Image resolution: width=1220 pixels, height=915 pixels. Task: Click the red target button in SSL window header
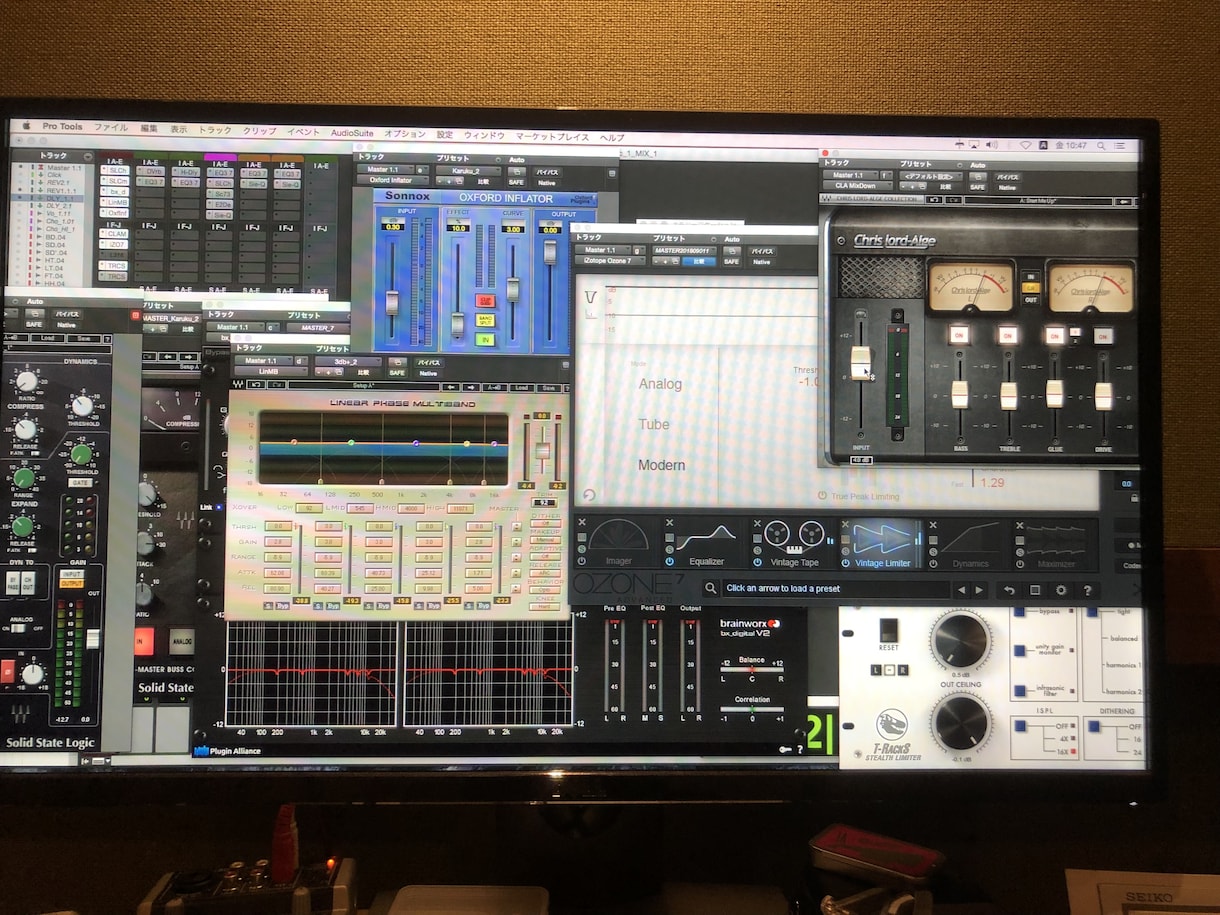[136, 316]
